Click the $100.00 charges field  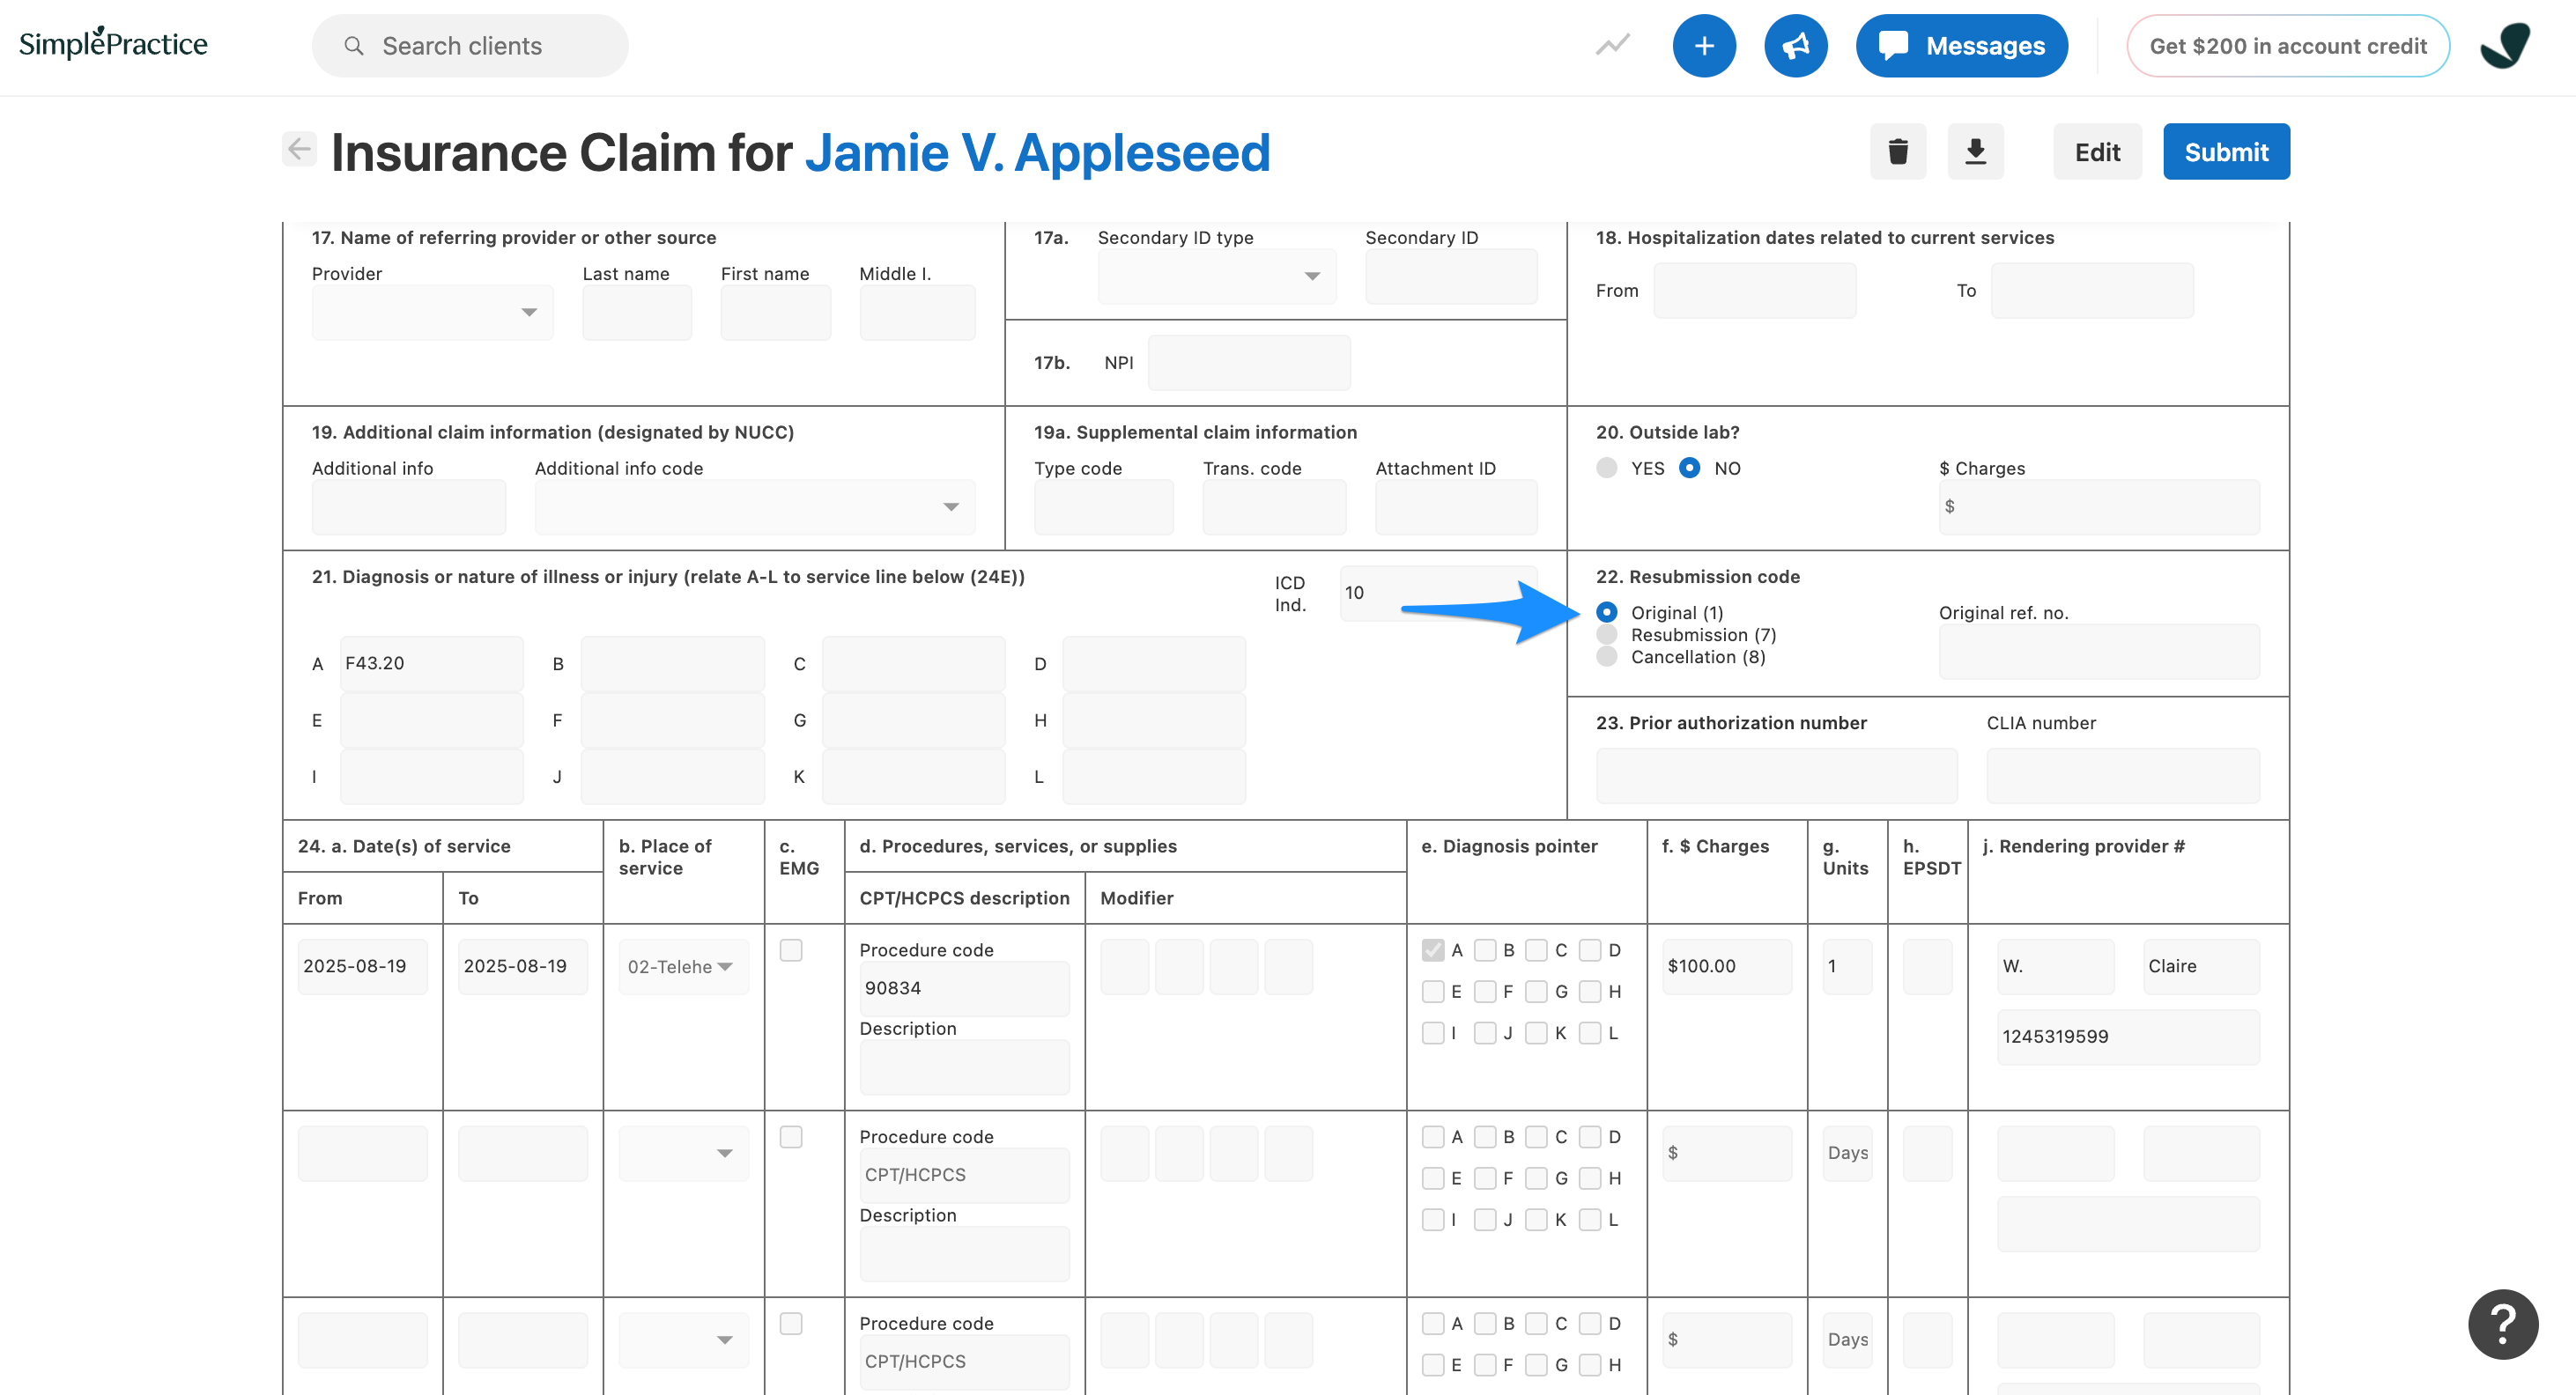(x=1727, y=967)
